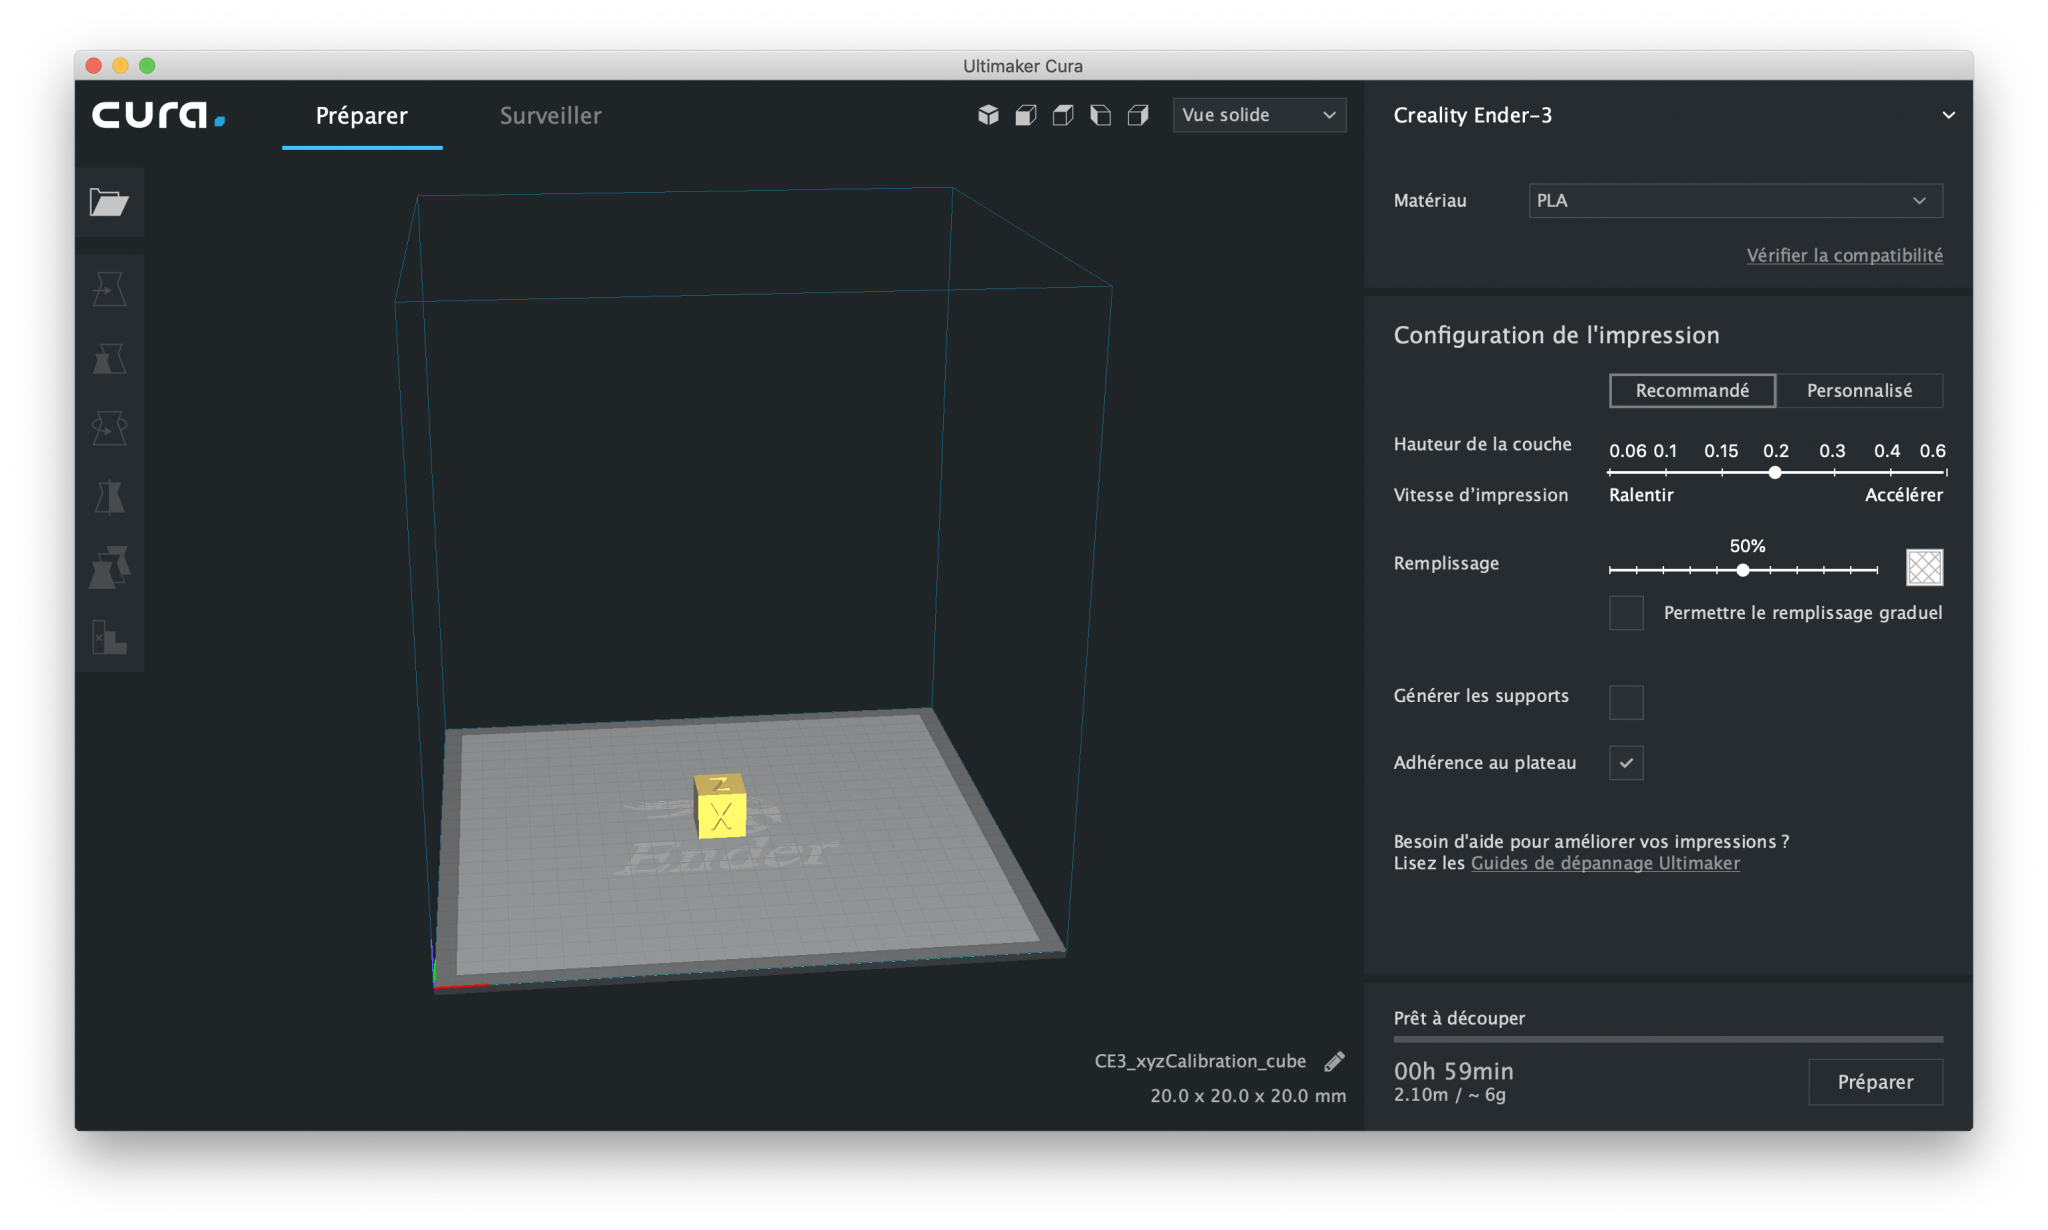Switch to the Surveiller tab
This screenshot has width=2048, height=1230.
(550, 116)
